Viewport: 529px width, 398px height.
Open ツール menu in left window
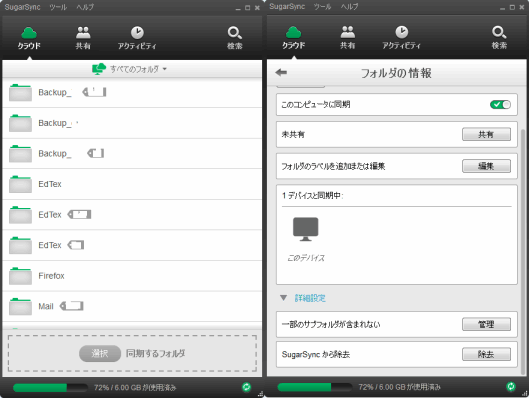pyautogui.click(x=58, y=7)
